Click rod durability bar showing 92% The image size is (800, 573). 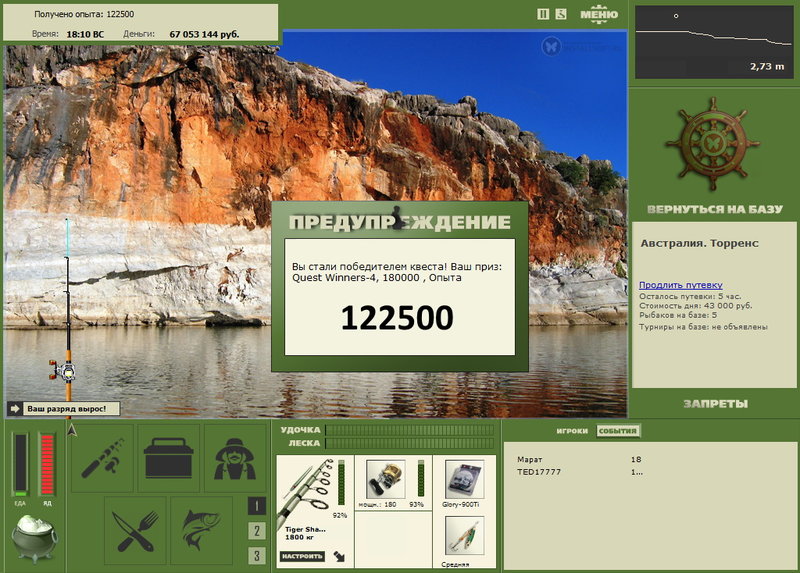(341, 482)
